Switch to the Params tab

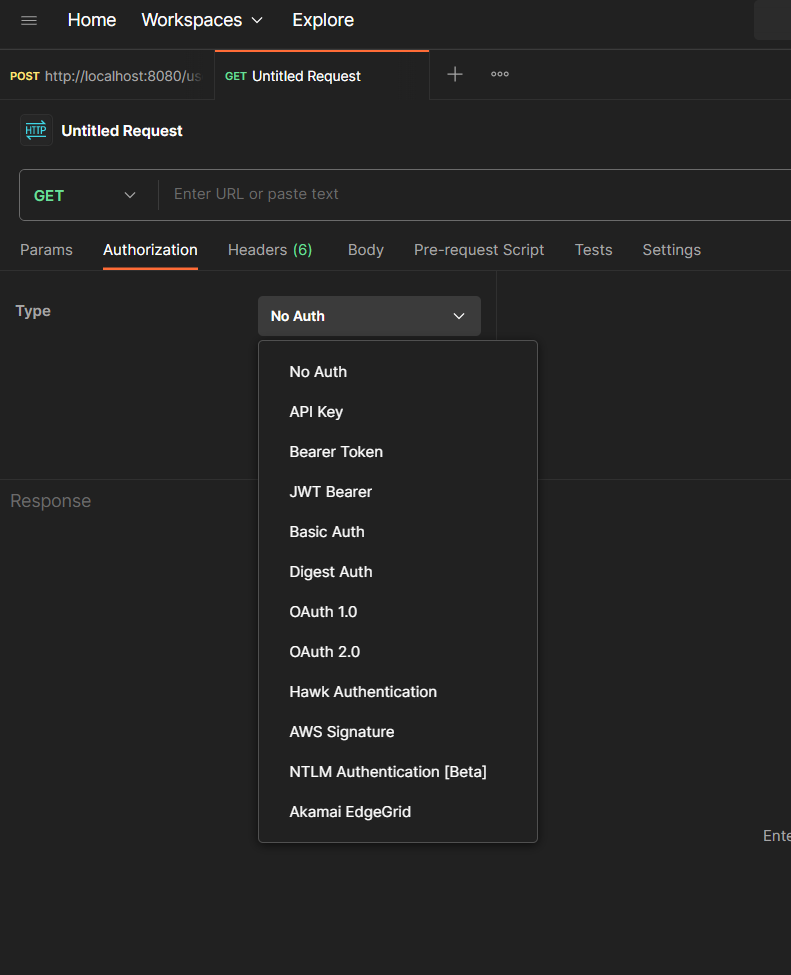(x=46, y=250)
